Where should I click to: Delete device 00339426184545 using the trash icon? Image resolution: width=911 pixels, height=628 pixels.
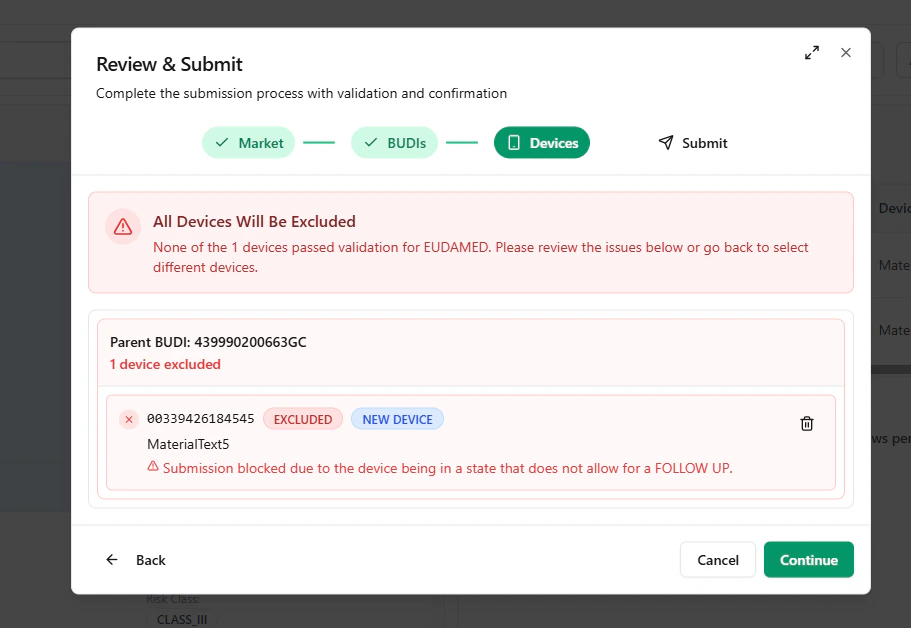[807, 424]
